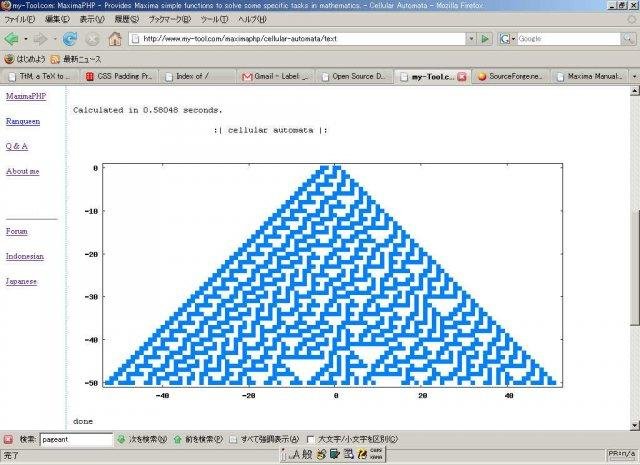The image size is (640, 465).
Task: Toggle the match case (大文字/小文字を区別) checkbox
Action: coord(312,439)
